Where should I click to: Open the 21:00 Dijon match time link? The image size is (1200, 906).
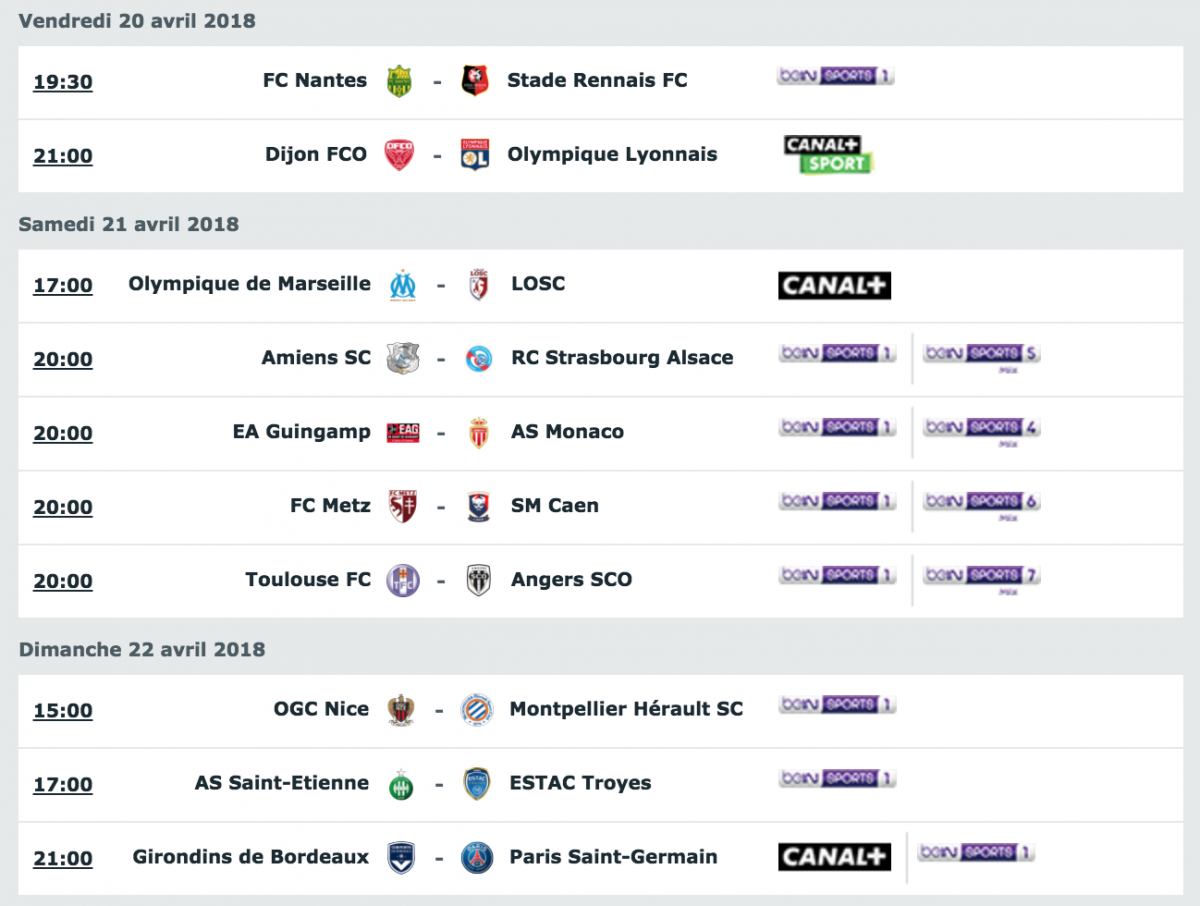point(63,156)
